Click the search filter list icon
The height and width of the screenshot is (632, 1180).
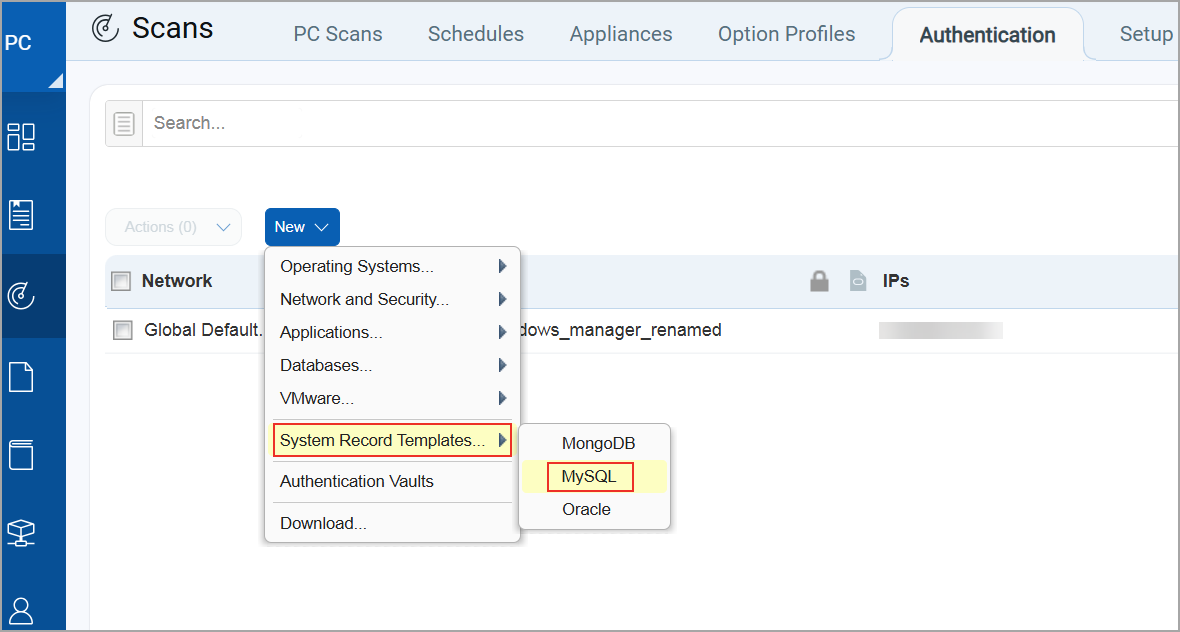pyautogui.click(x=124, y=124)
